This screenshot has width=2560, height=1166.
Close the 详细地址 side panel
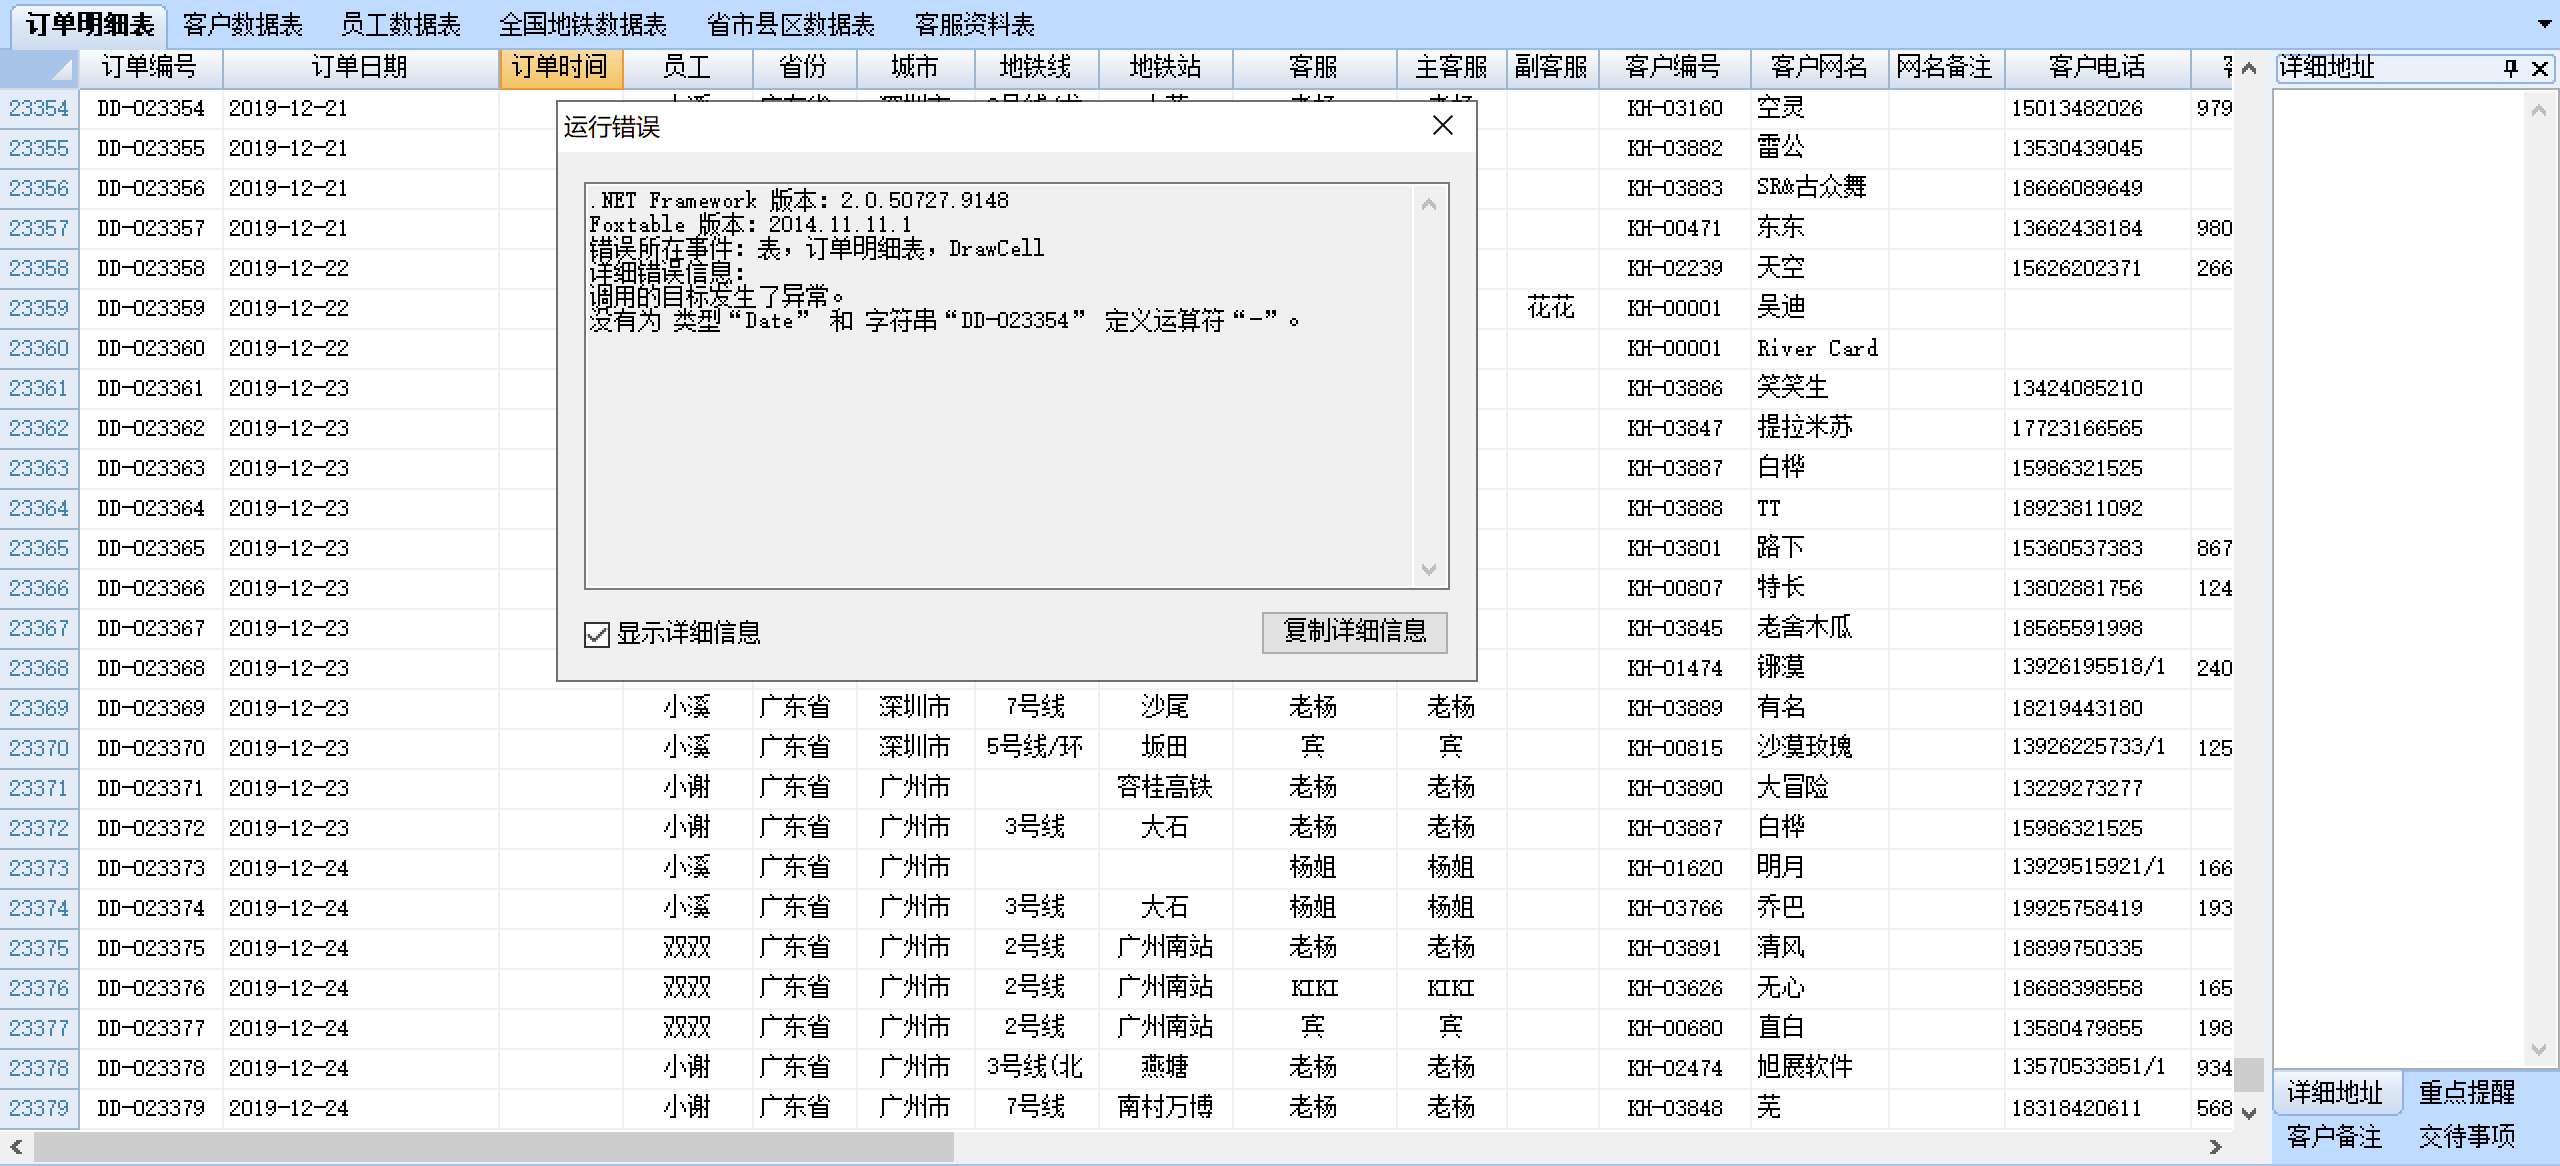tap(2539, 68)
